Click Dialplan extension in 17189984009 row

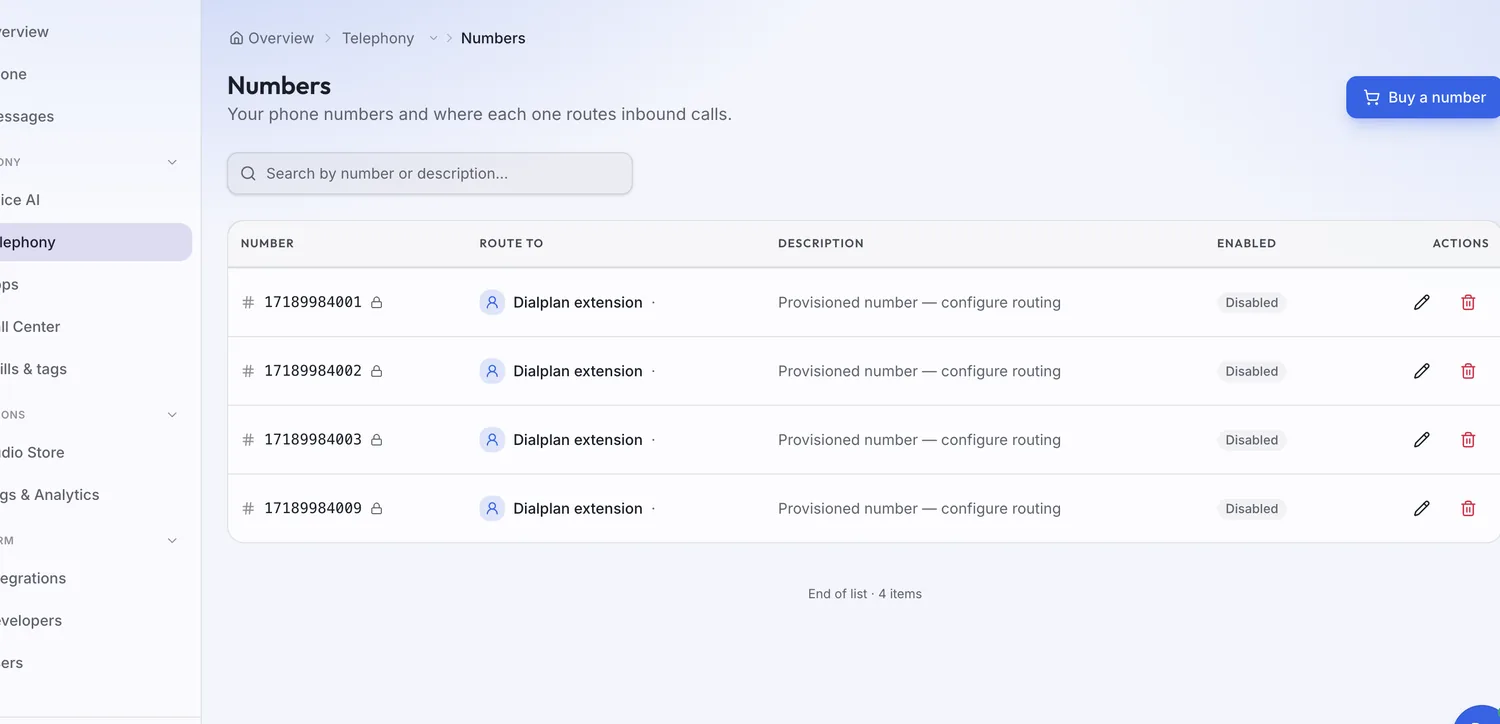[x=578, y=508]
